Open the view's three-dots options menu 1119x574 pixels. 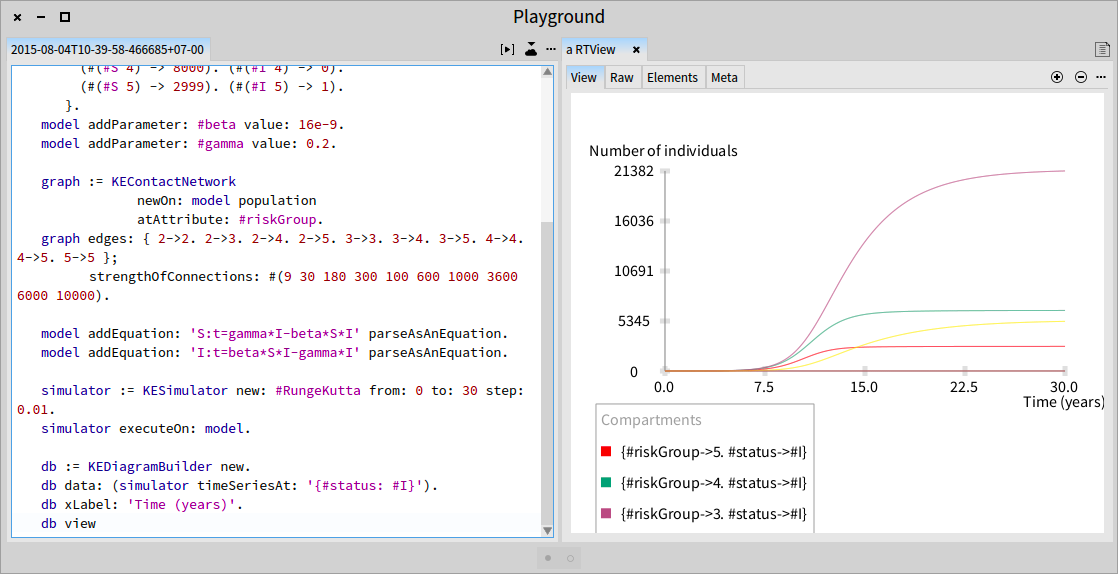[x=1101, y=77]
